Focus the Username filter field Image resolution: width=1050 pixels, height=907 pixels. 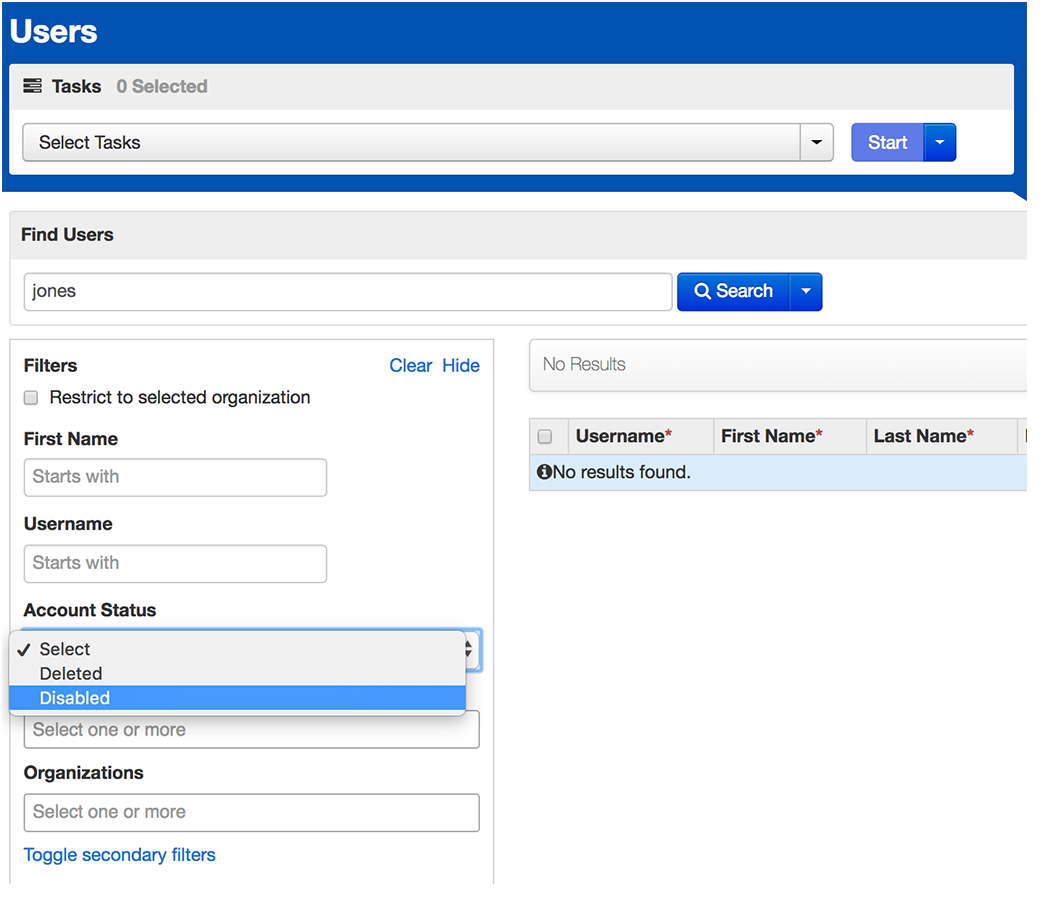pos(175,564)
